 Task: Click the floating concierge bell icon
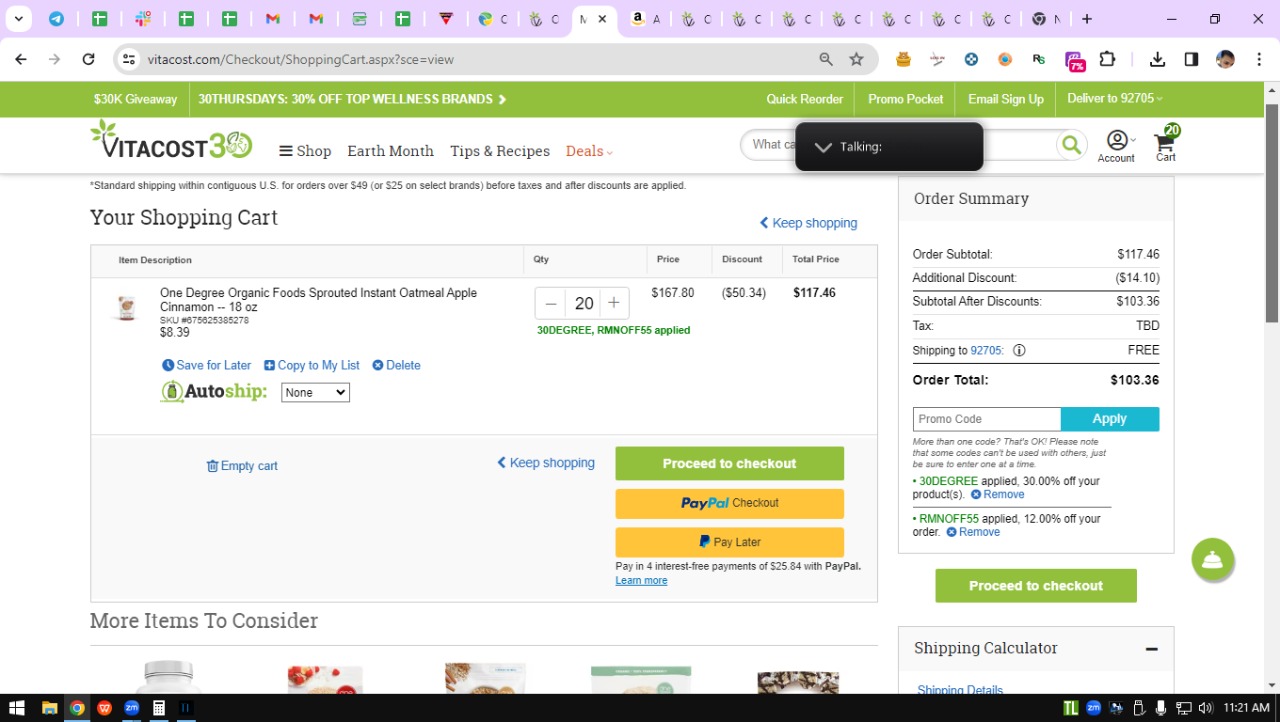[1213, 559]
